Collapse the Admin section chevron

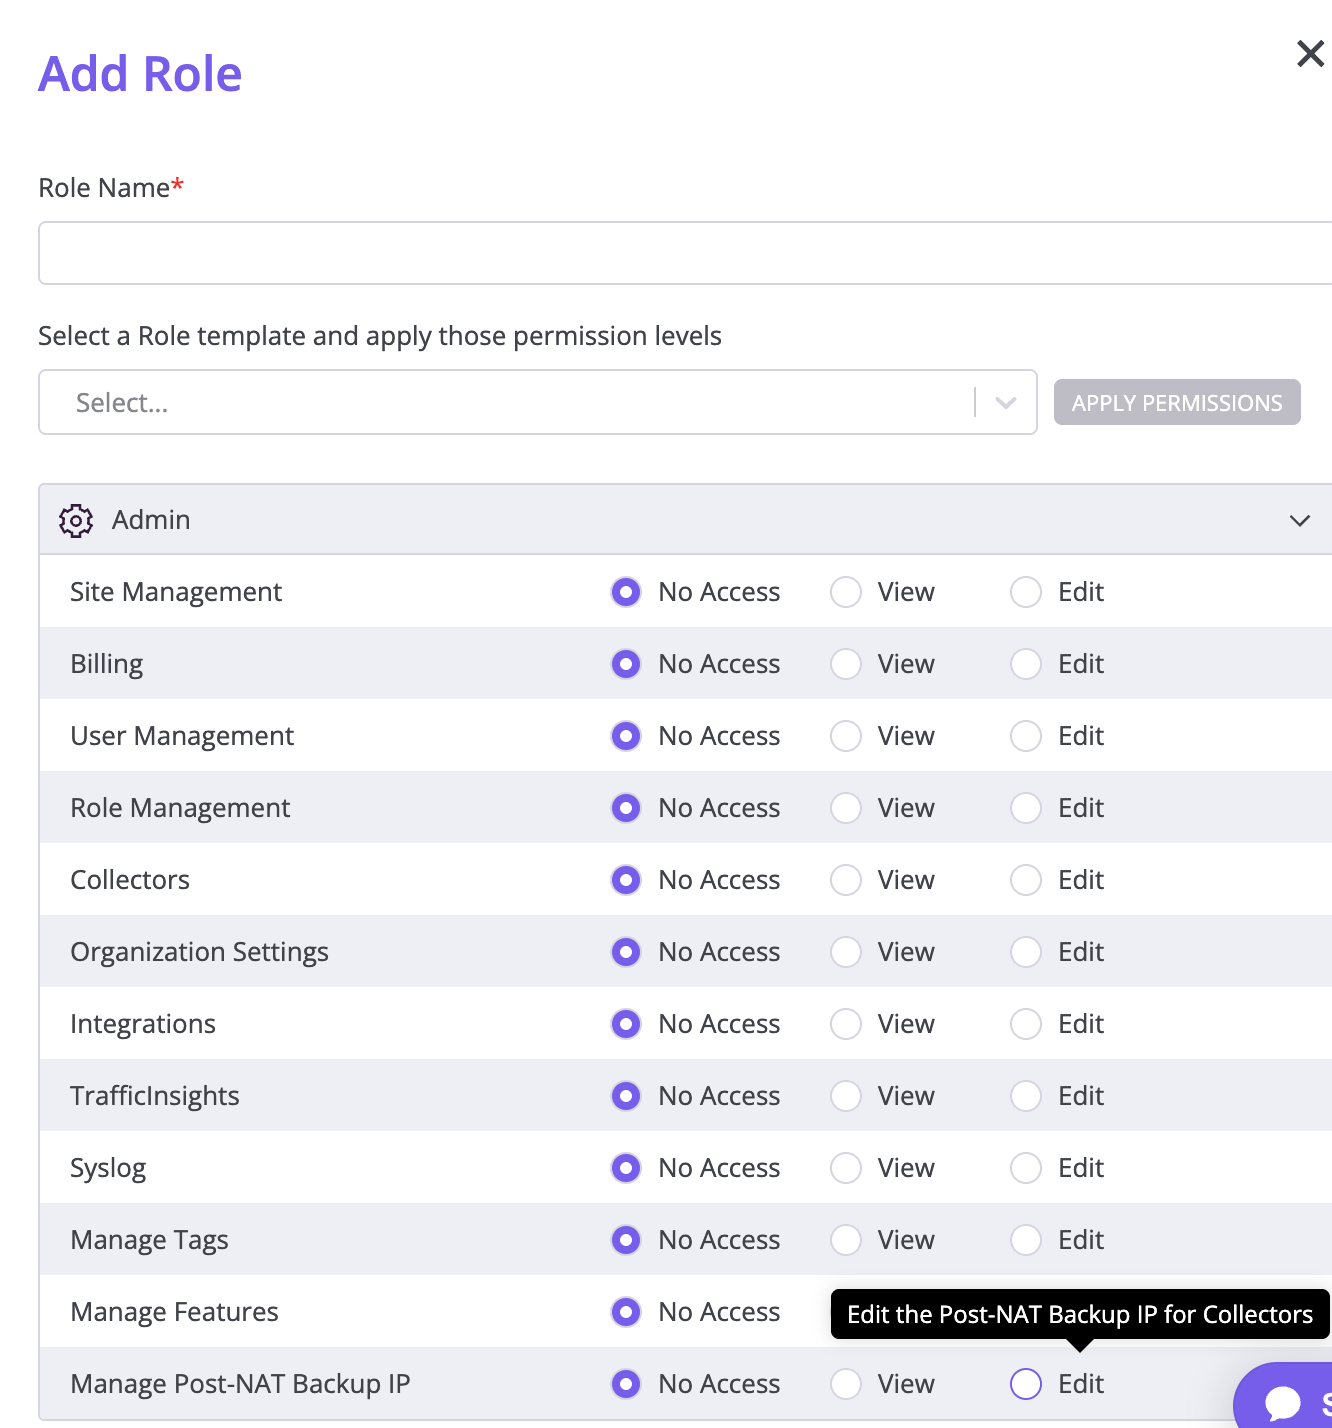click(x=1299, y=520)
